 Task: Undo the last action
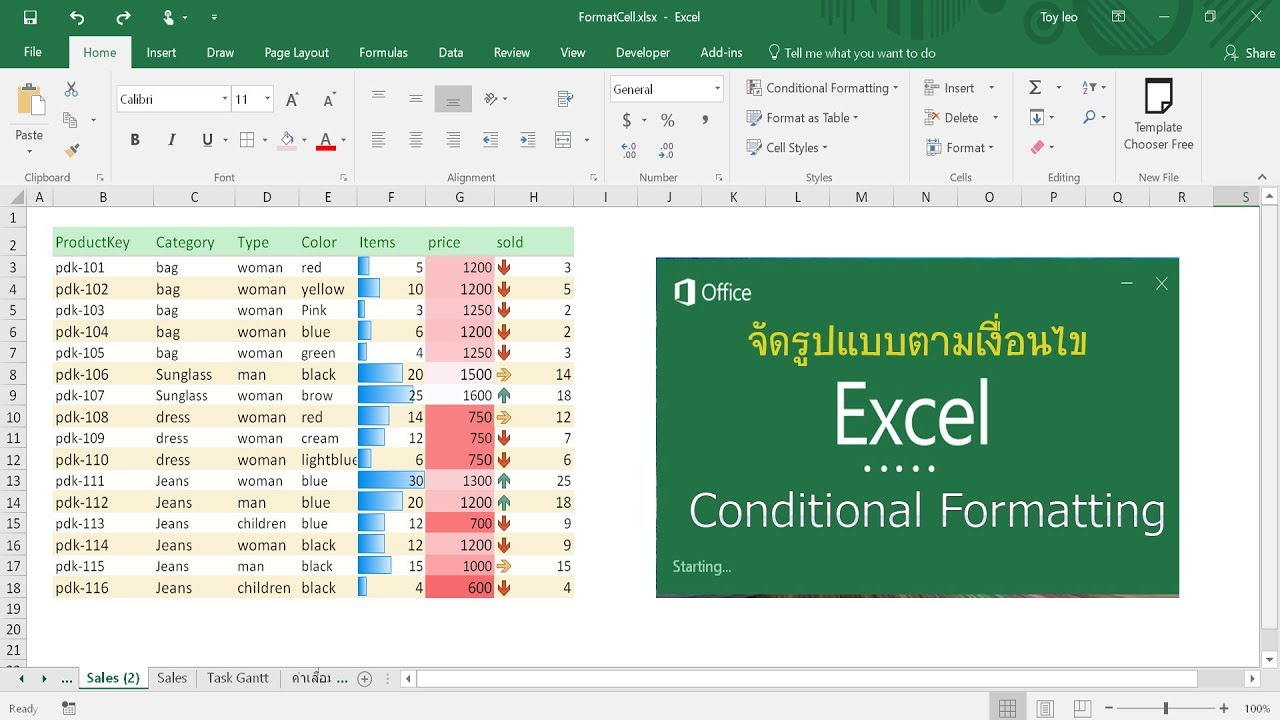point(77,17)
